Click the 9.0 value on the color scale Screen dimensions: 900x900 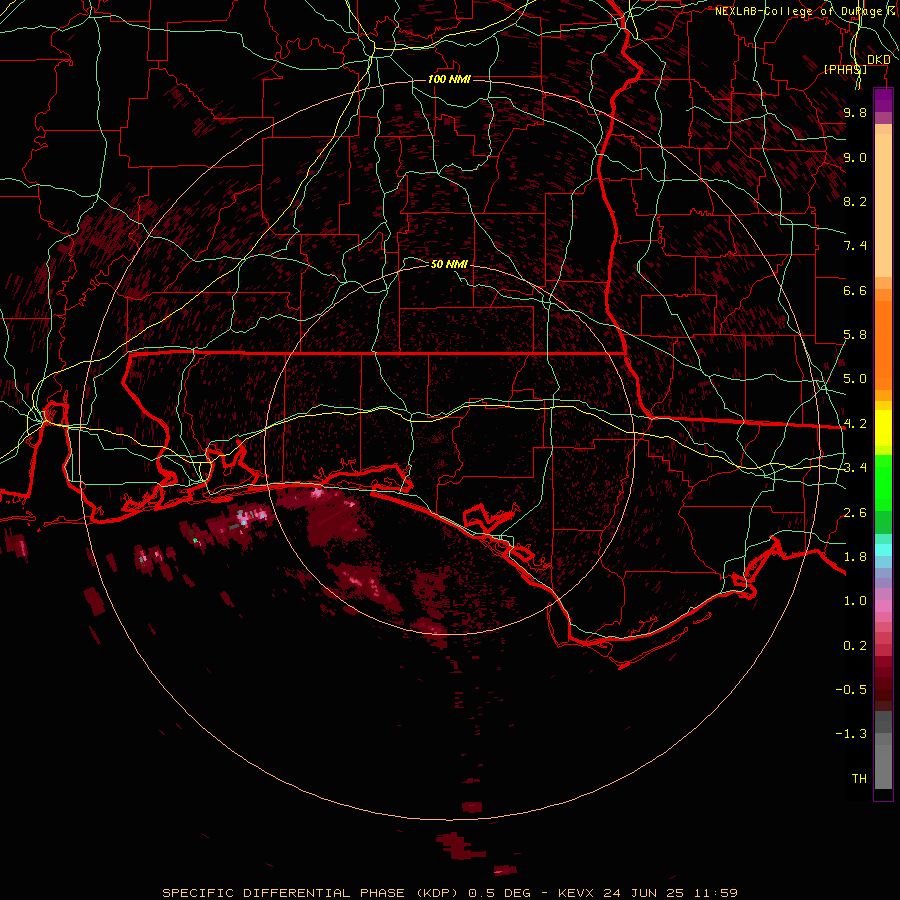855,157
